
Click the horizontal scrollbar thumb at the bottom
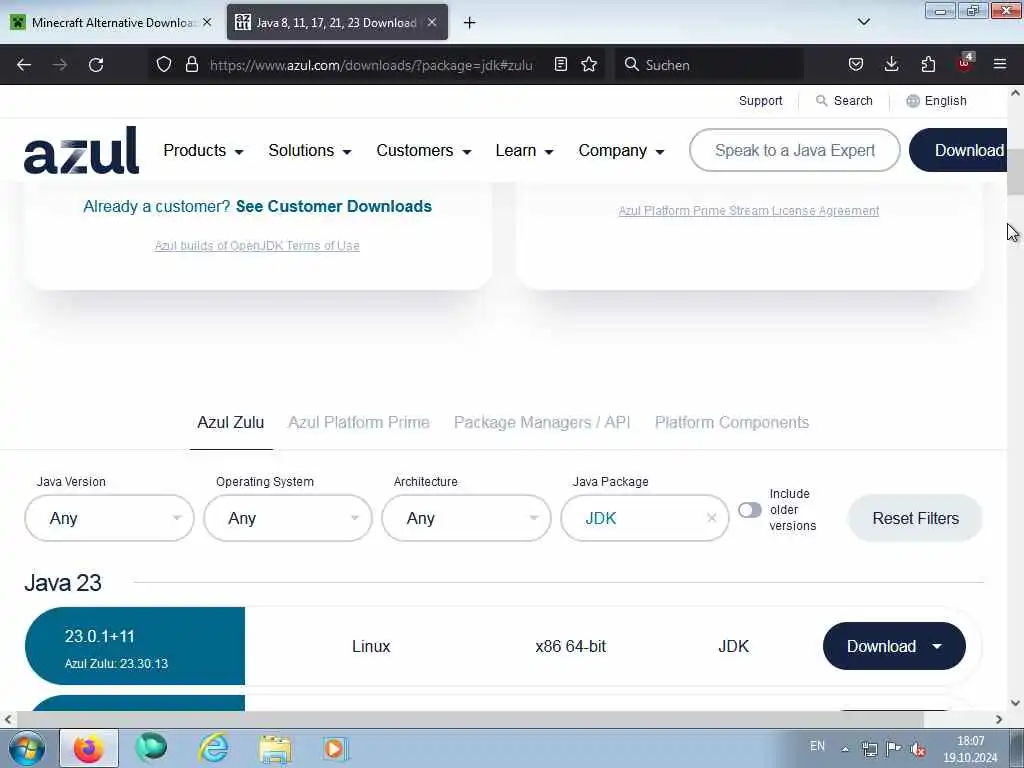click(x=470, y=719)
